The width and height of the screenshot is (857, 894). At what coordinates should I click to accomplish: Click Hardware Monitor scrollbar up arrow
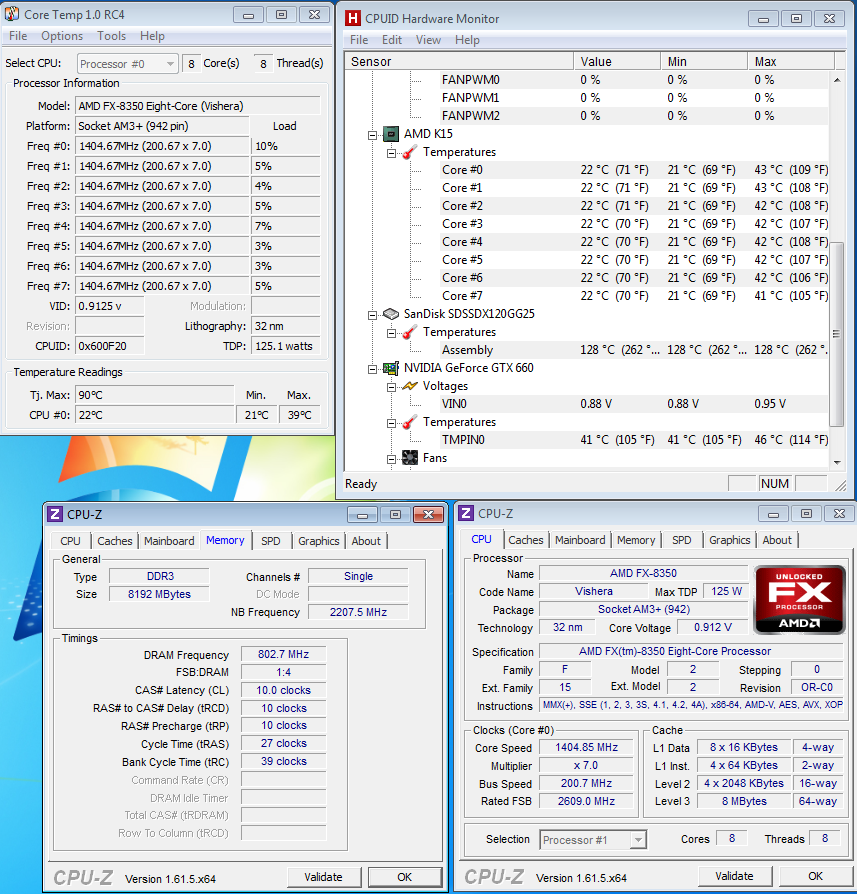coord(837,80)
